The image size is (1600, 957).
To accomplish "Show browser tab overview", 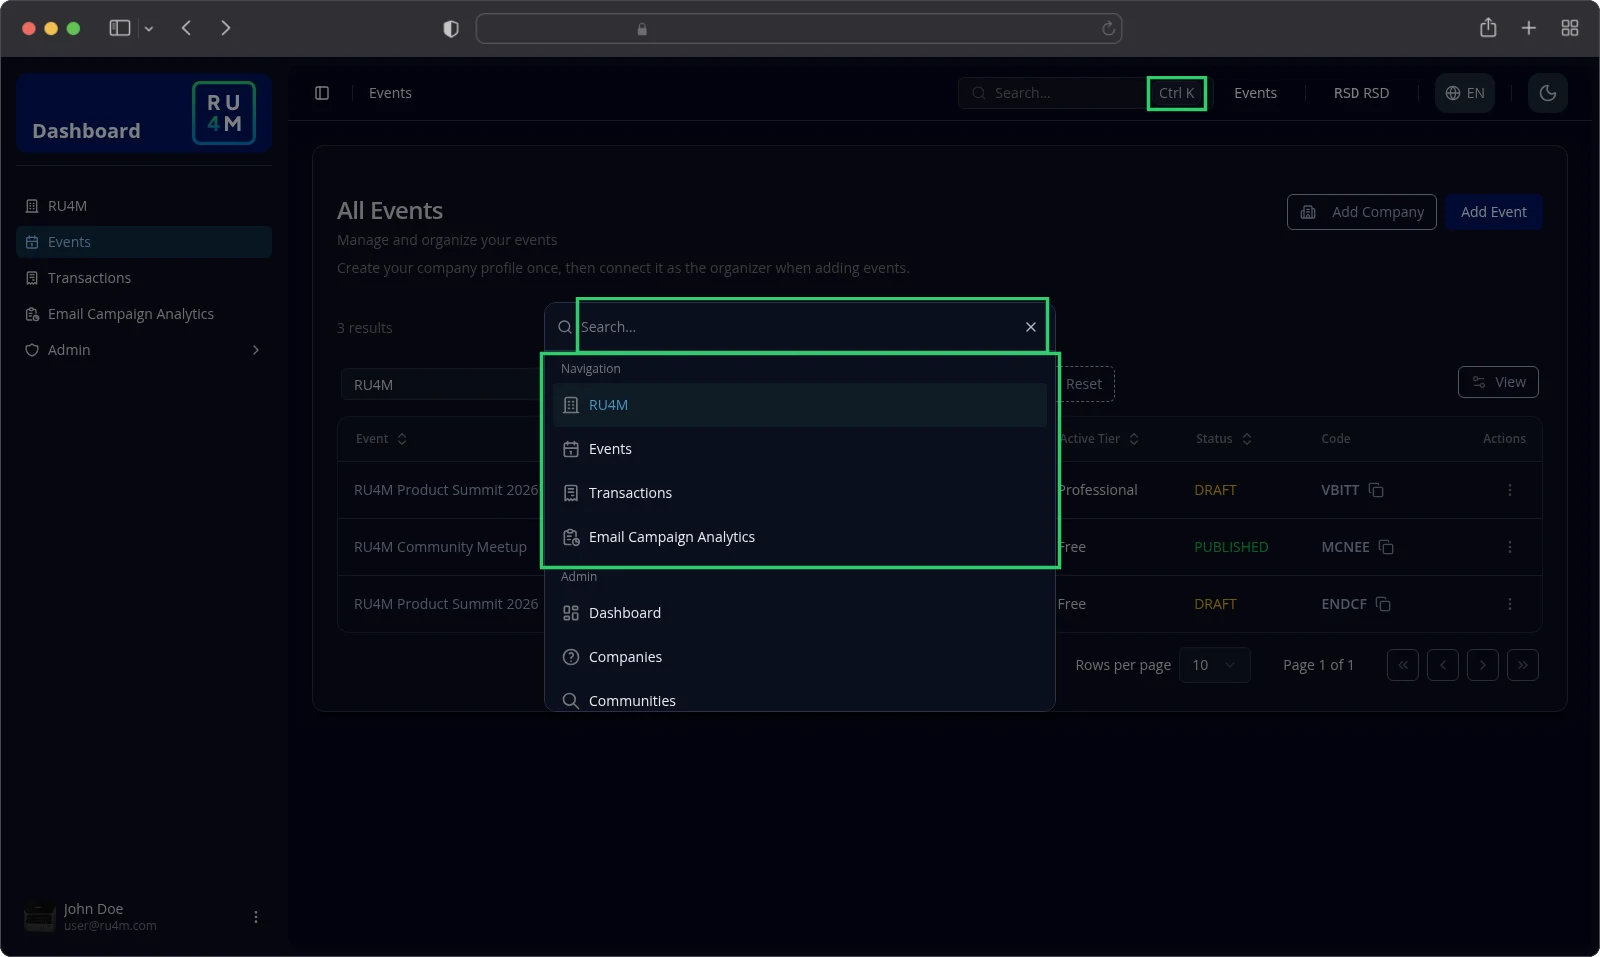I will click(x=1570, y=28).
